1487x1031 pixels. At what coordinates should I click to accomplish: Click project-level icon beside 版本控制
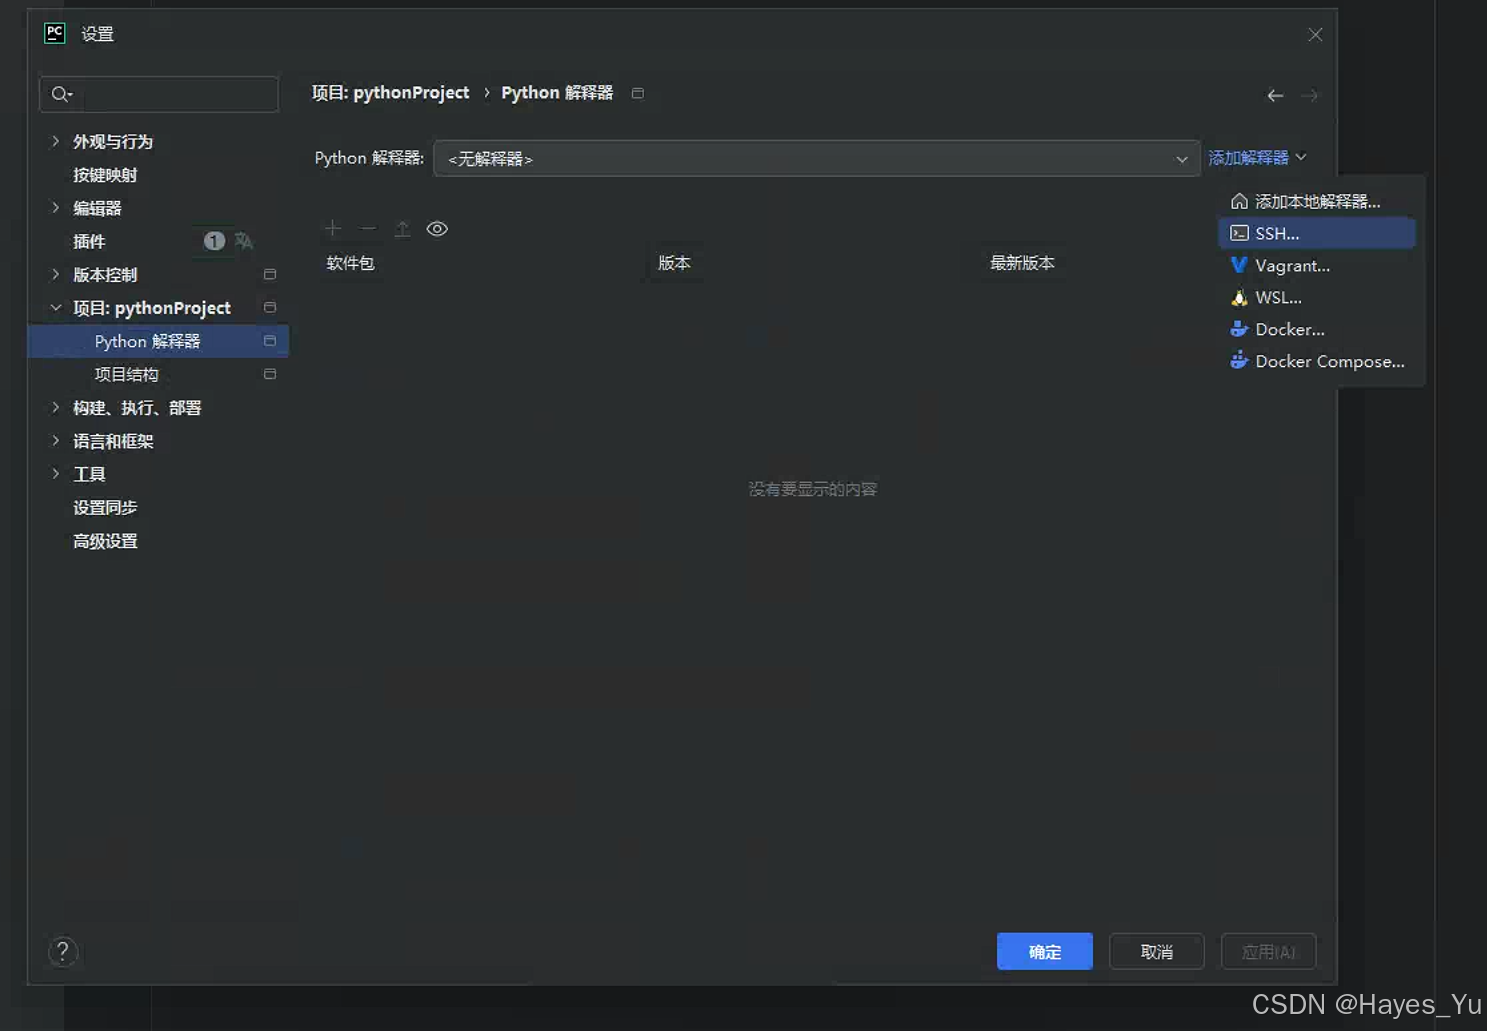pyautogui.click(x=270, y=274)
